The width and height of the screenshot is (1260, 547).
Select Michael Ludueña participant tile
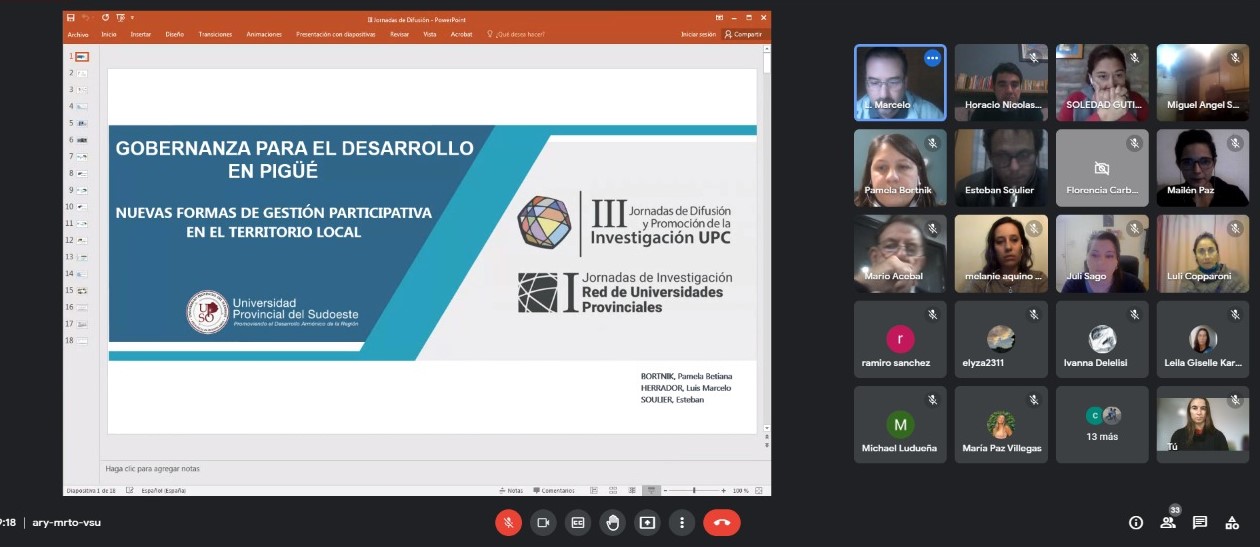900,425
